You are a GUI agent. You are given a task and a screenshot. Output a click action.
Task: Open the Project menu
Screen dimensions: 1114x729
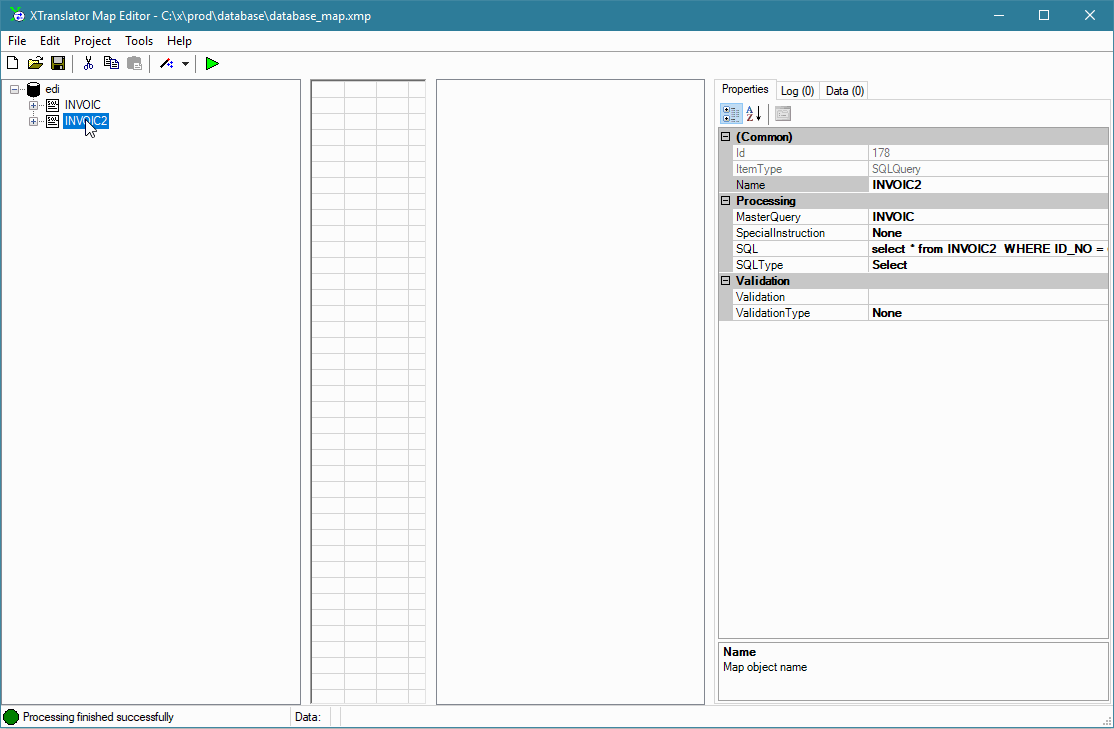click(x=92, y=40)
